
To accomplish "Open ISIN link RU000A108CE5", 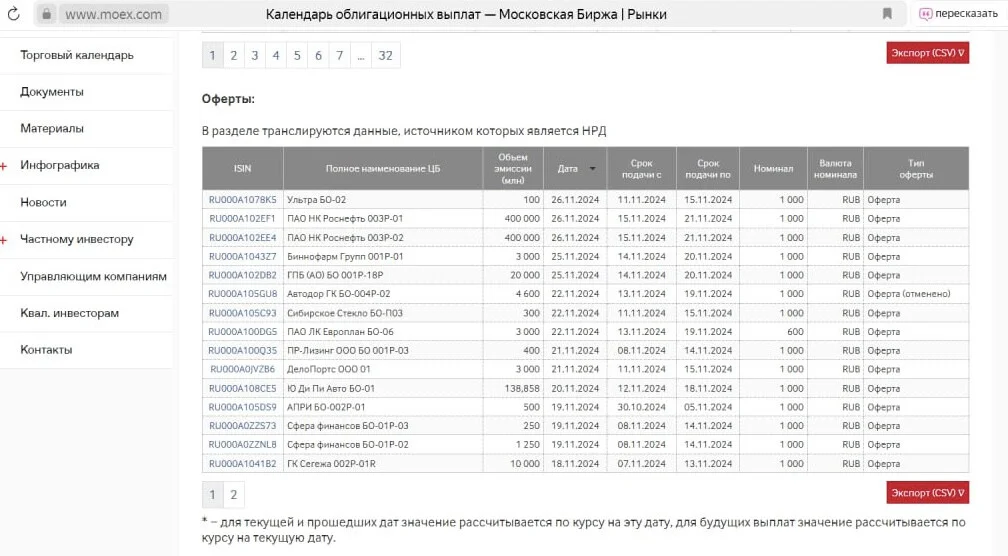I will [242, 388].
